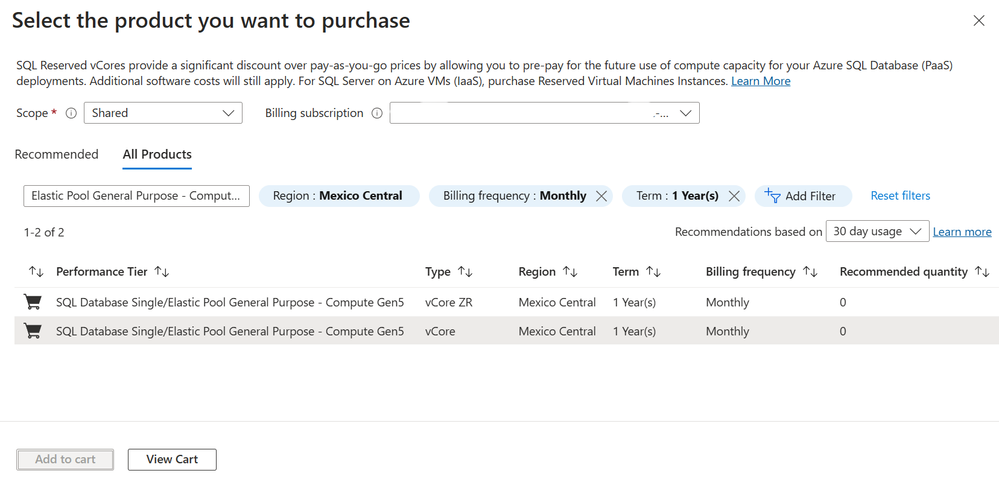The height and width of the screenshot is (491, 999).
Task: Sort the Type column
Action: point(465,272)
